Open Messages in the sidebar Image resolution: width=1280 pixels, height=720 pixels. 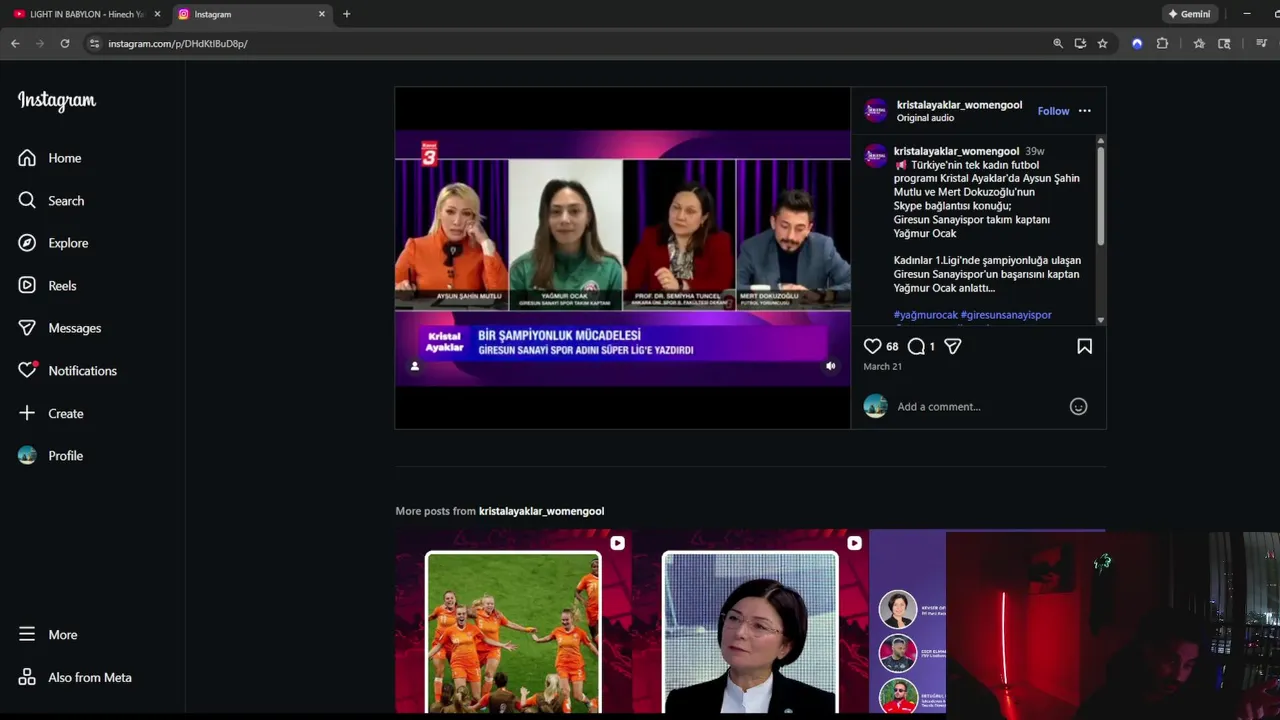60,328
